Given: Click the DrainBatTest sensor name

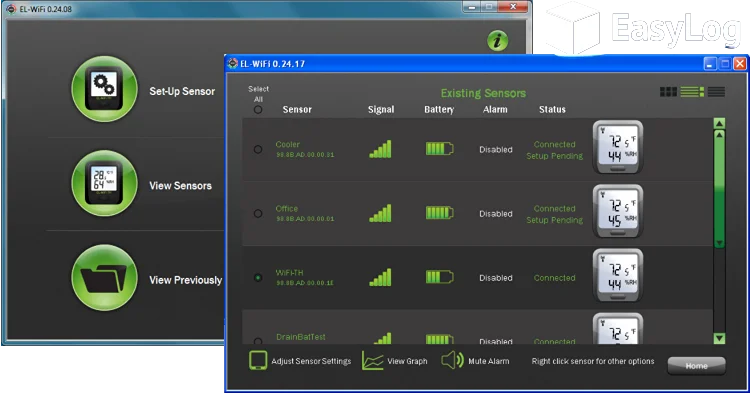Looking at the screenshot, I should (301, 337).
